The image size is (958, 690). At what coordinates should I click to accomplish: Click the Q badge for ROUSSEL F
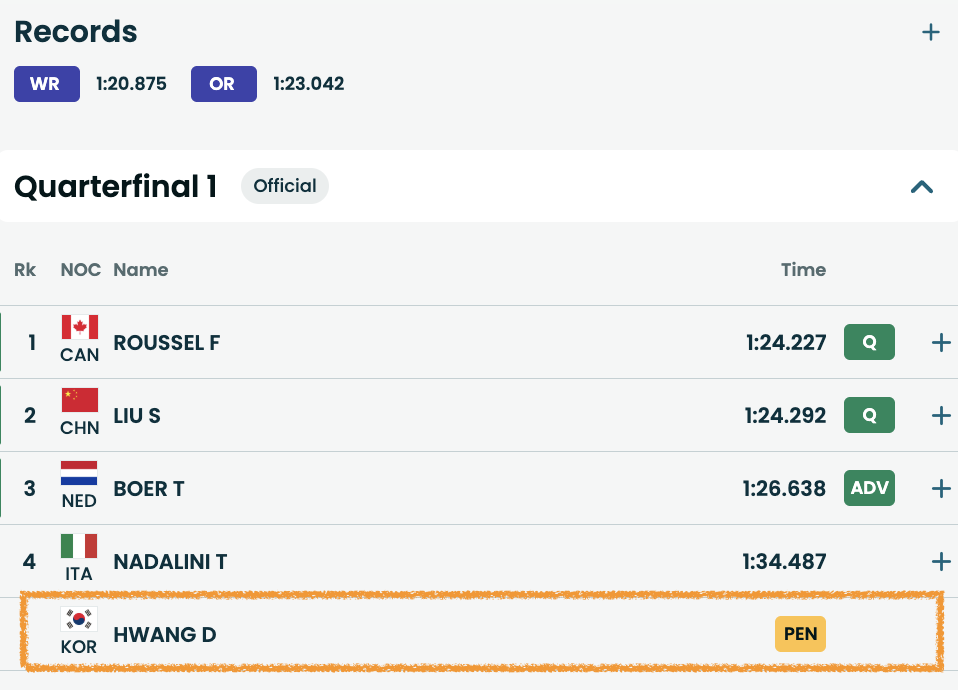869,342
